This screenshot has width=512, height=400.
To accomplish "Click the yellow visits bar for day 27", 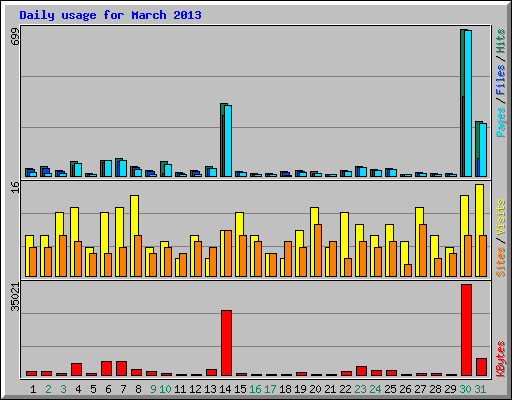I will point(419,242).
